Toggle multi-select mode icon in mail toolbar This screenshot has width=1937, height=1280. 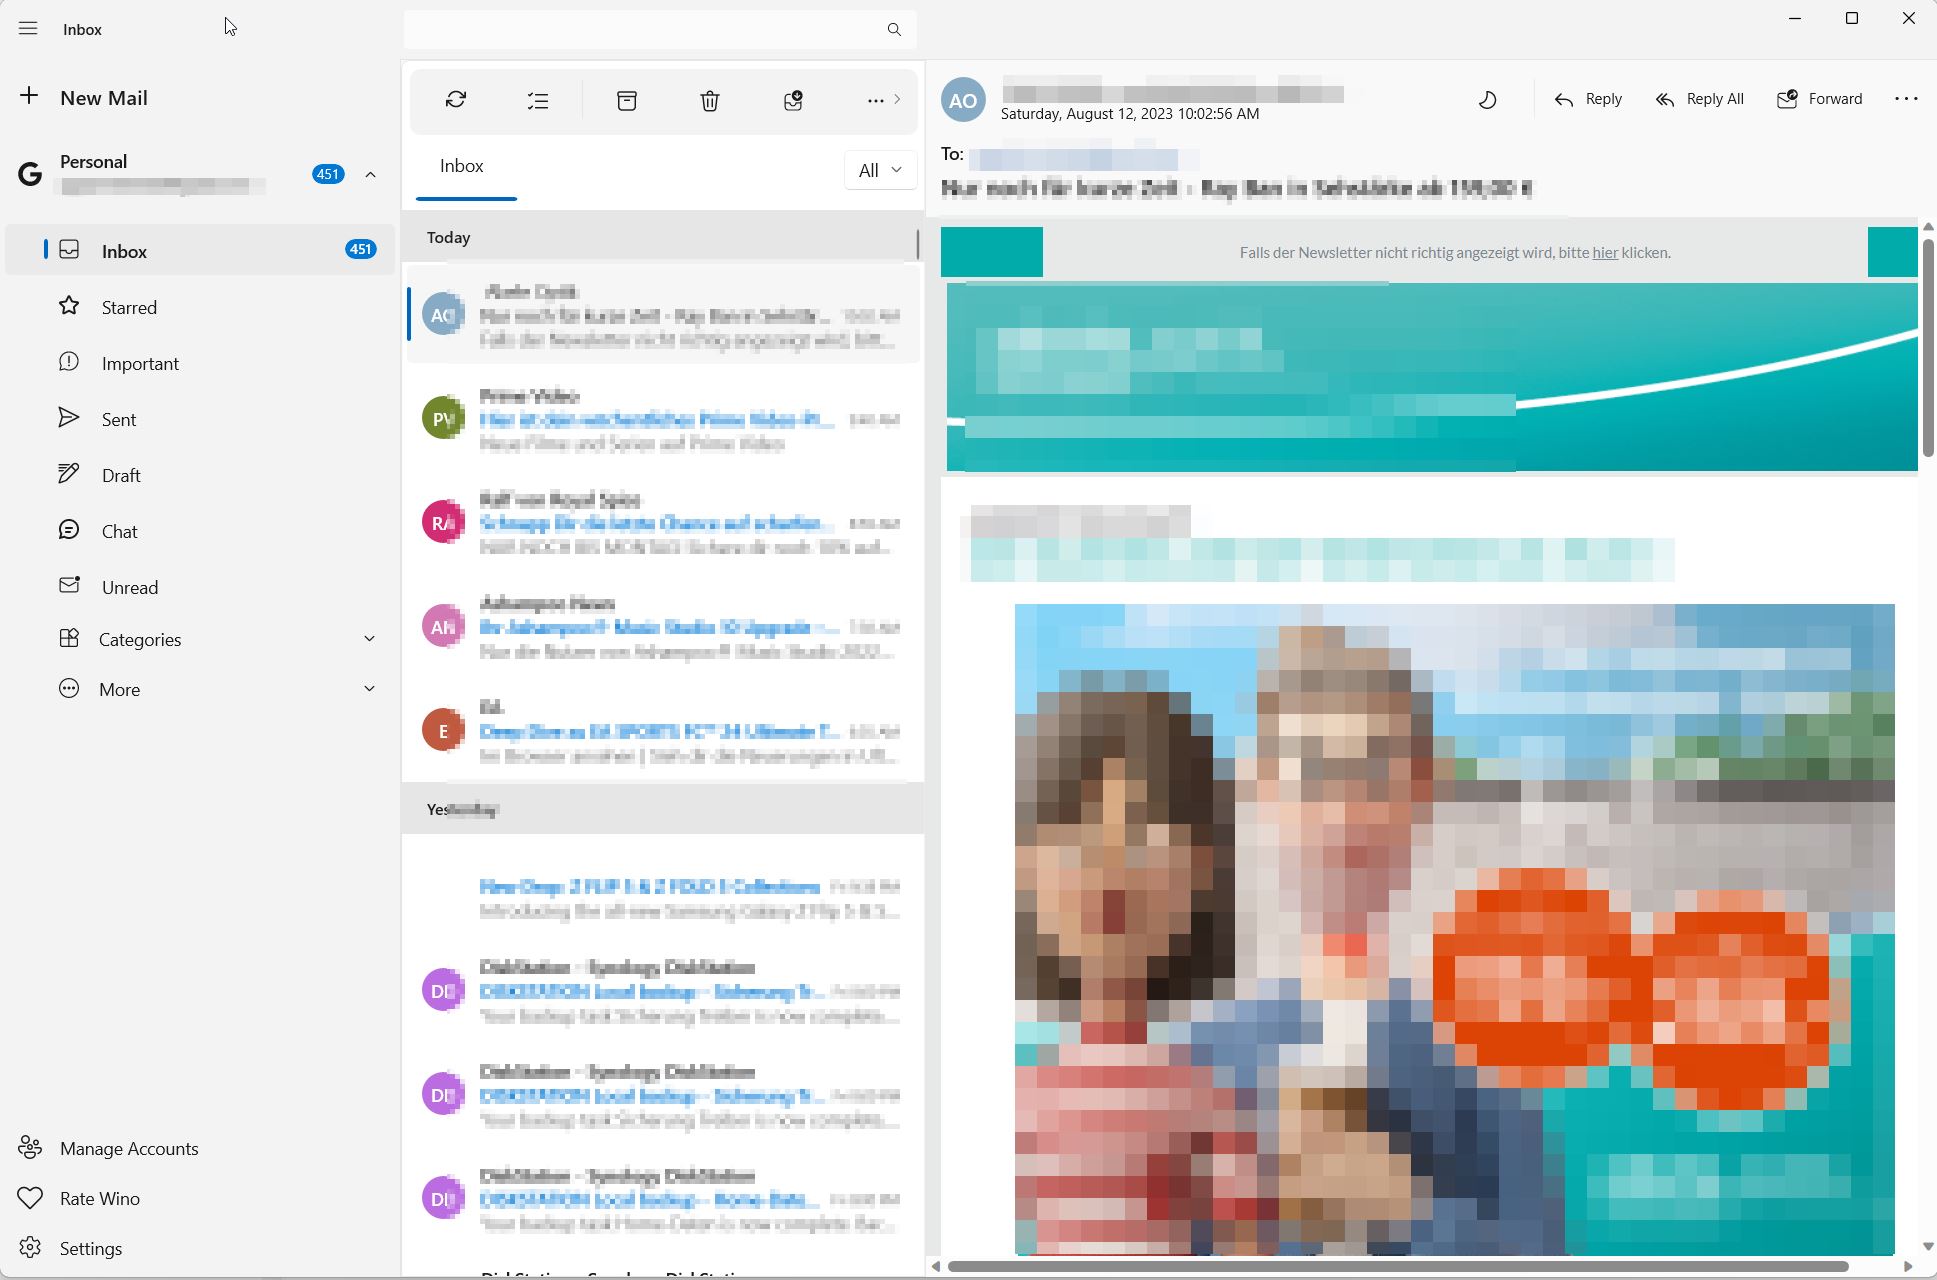(x=538, y=100)
